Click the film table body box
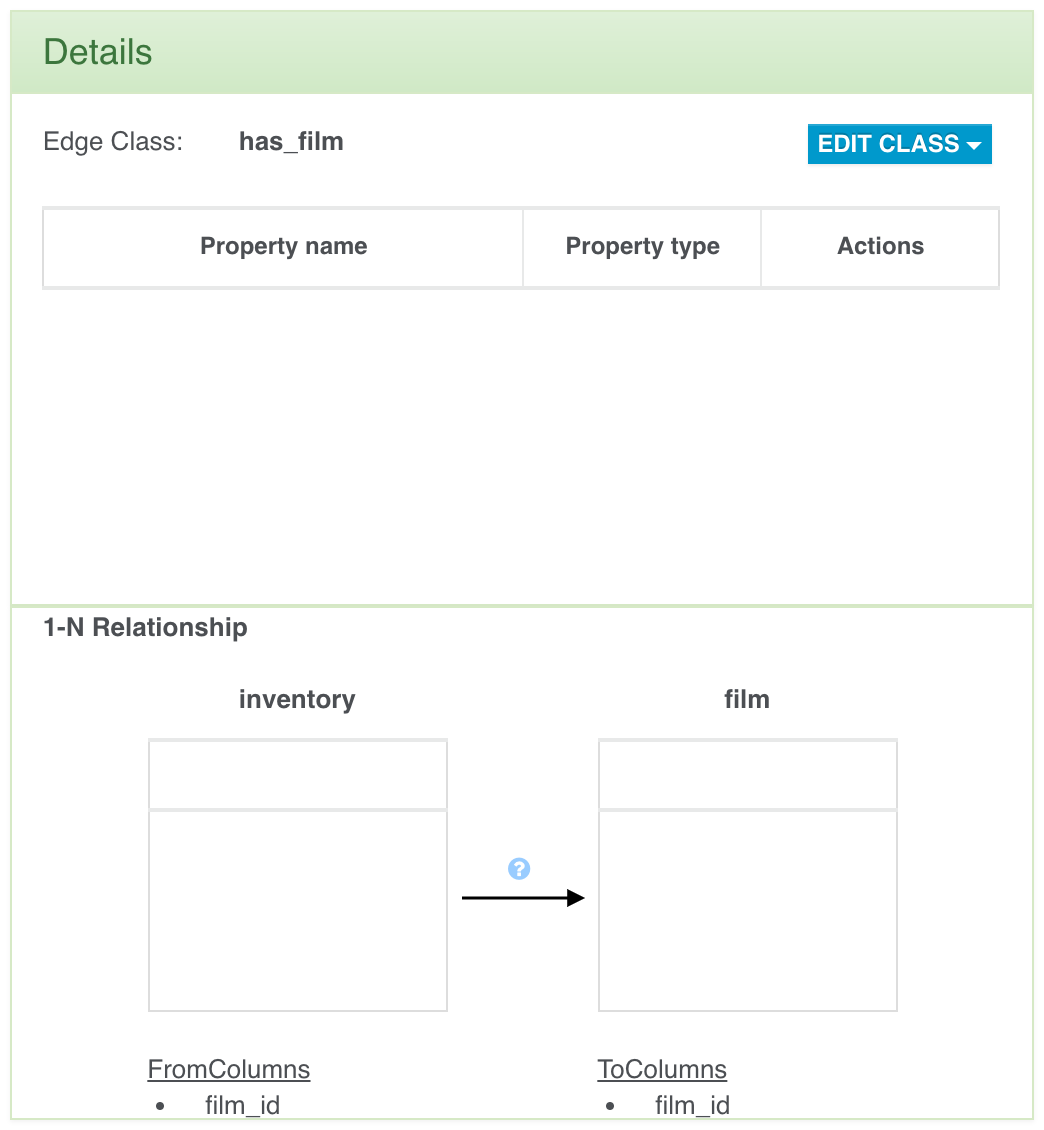The height and width of the screenshot is (1130, 1044). point(748,910)
